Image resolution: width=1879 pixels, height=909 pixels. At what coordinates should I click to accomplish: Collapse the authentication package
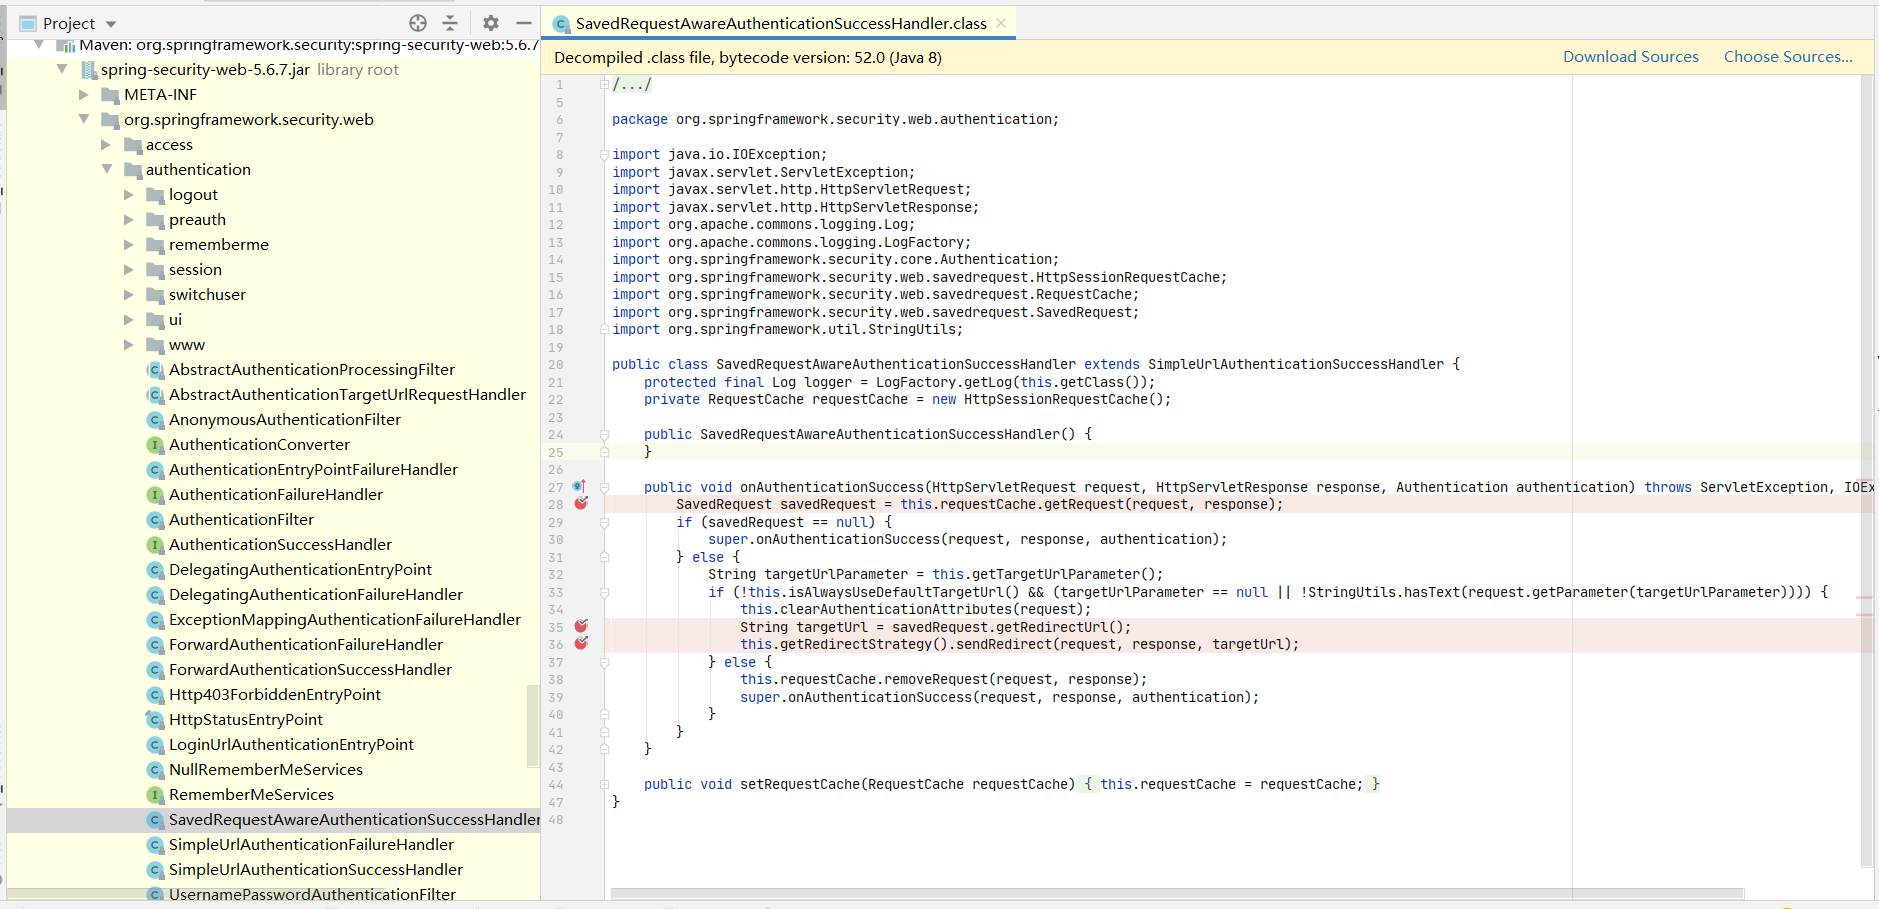106,169
